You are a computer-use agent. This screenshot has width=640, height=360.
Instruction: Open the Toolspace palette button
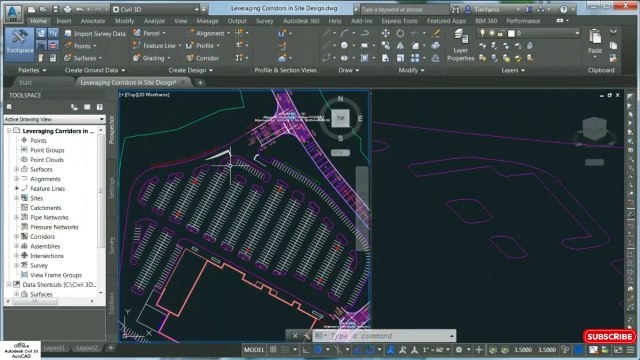[x=19, y=44]
